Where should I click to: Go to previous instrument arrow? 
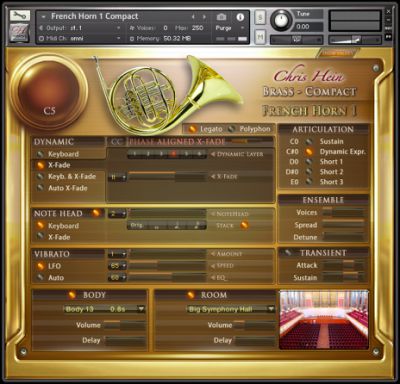pyautogui.click(x=193, y=17)
